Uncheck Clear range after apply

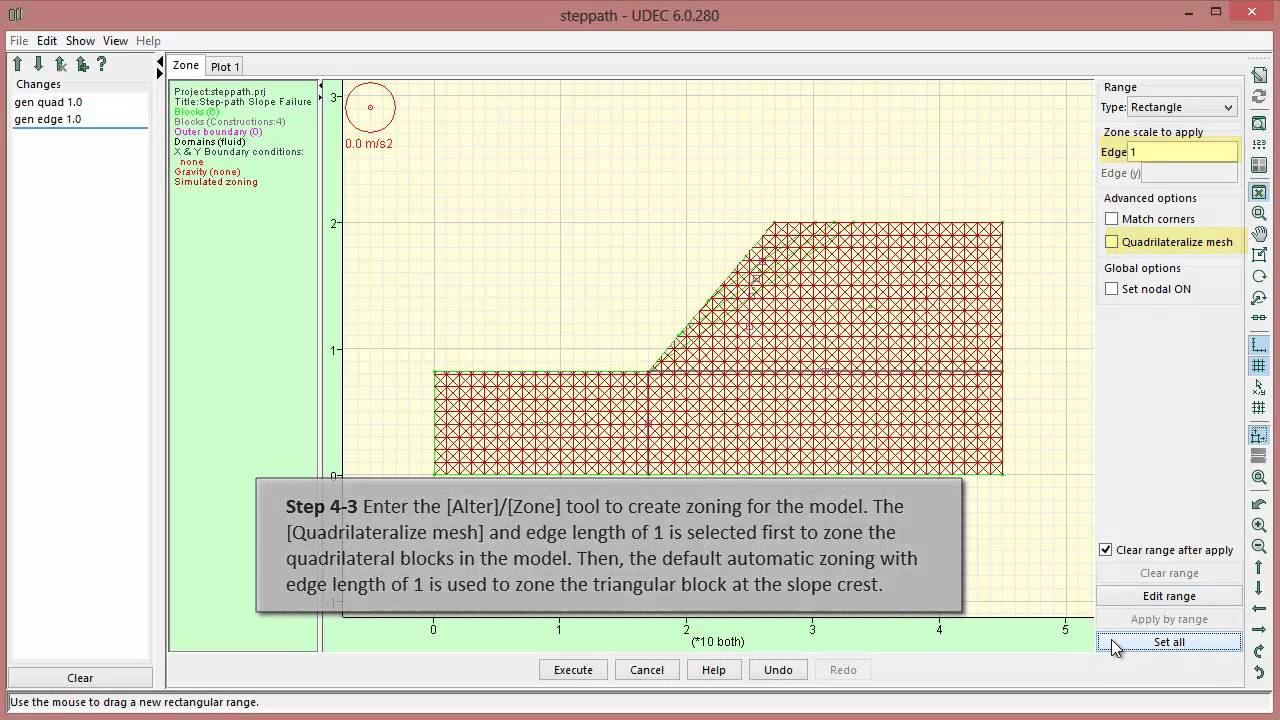point(1105,550)
